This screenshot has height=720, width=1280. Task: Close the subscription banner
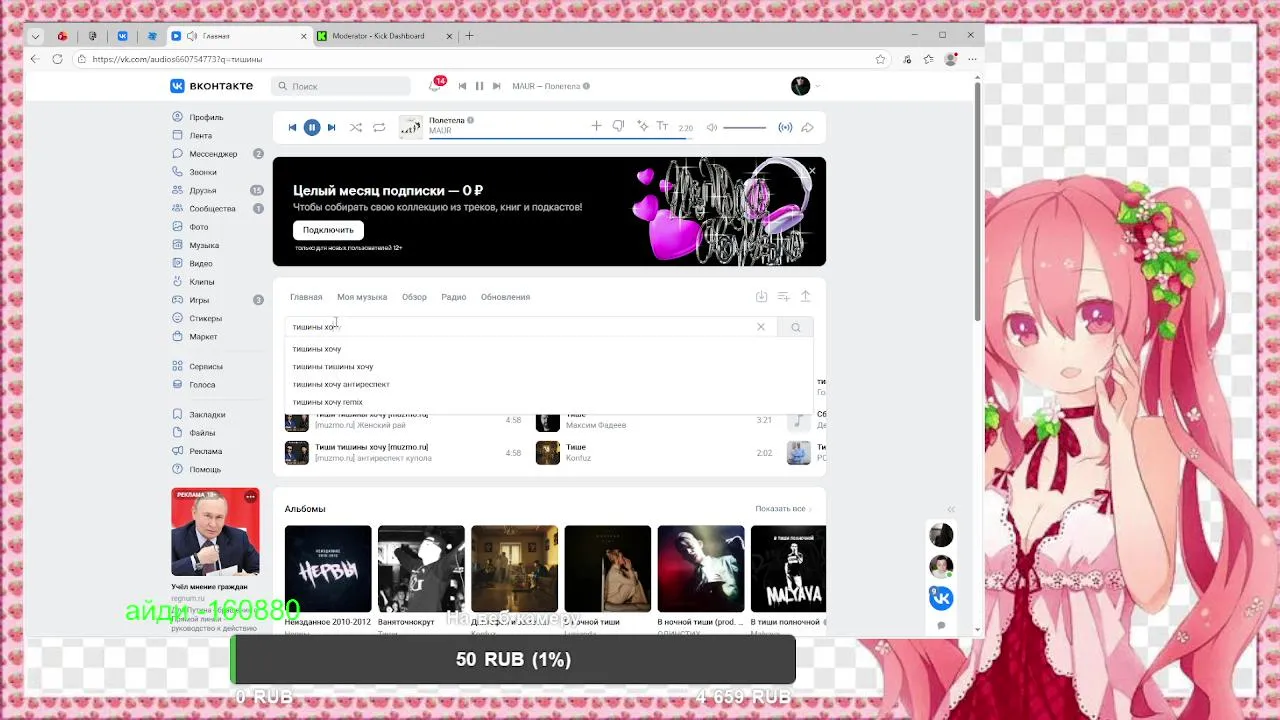pyautogui.click(x=812, y=171)
